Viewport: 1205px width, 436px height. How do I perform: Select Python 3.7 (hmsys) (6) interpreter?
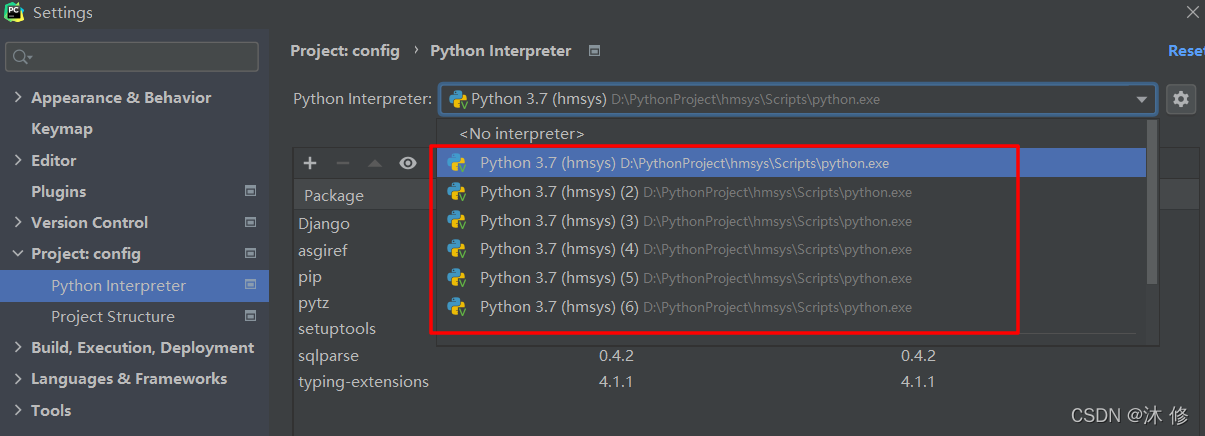(x=791, y=307)
